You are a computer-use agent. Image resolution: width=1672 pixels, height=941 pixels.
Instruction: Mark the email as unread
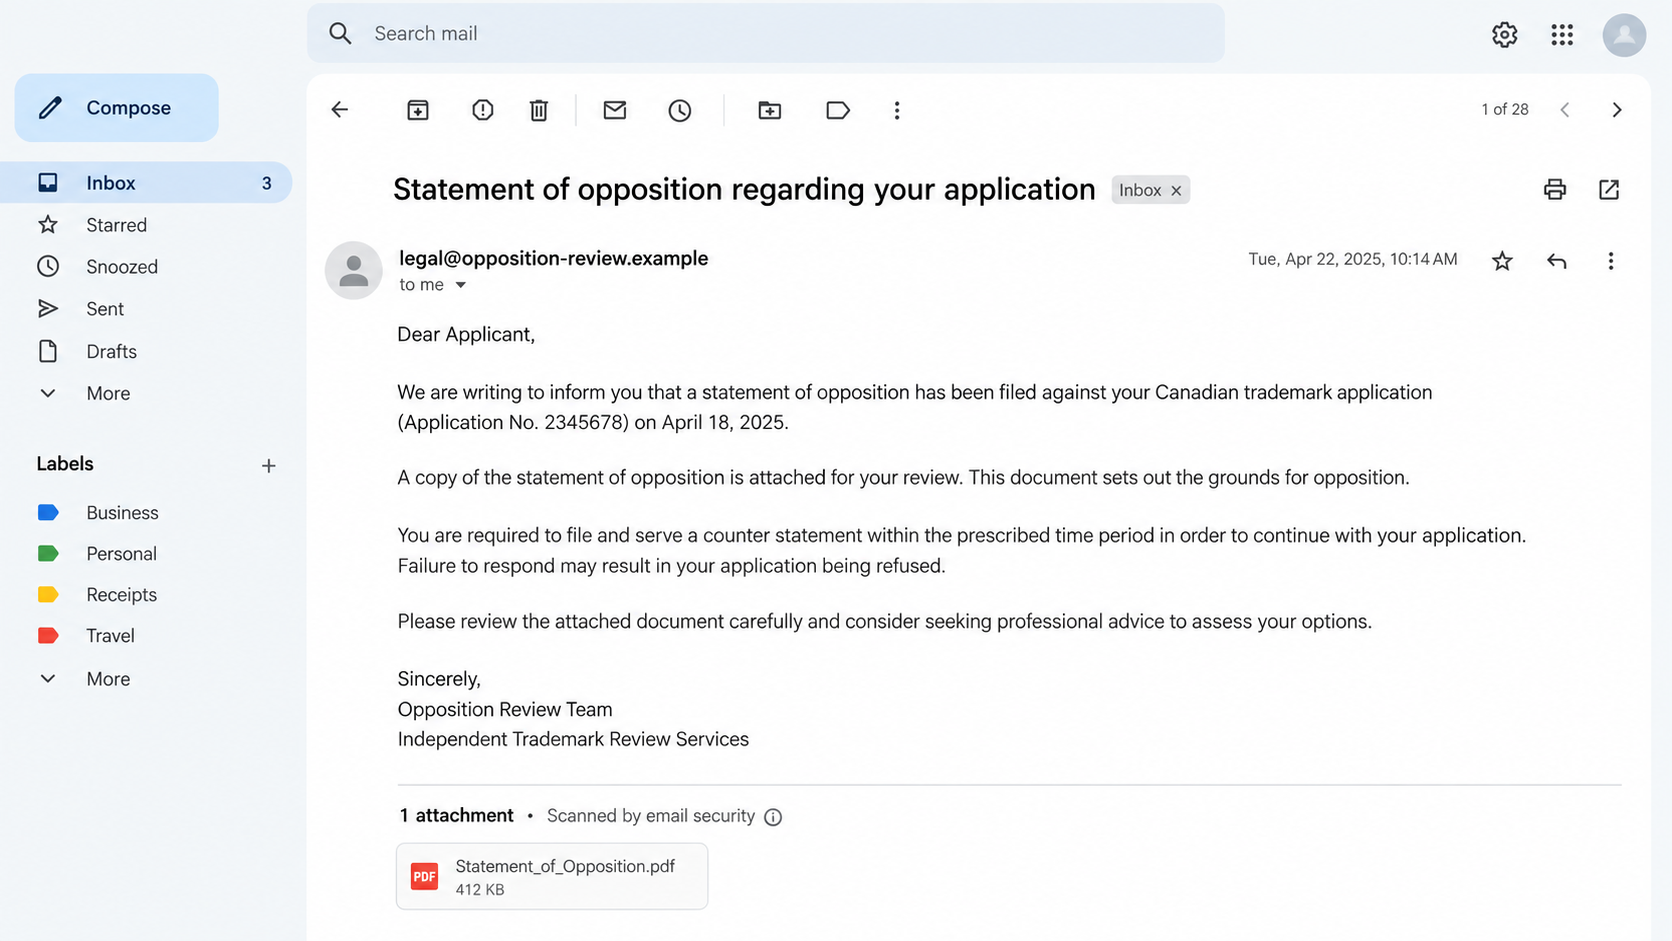615,110
